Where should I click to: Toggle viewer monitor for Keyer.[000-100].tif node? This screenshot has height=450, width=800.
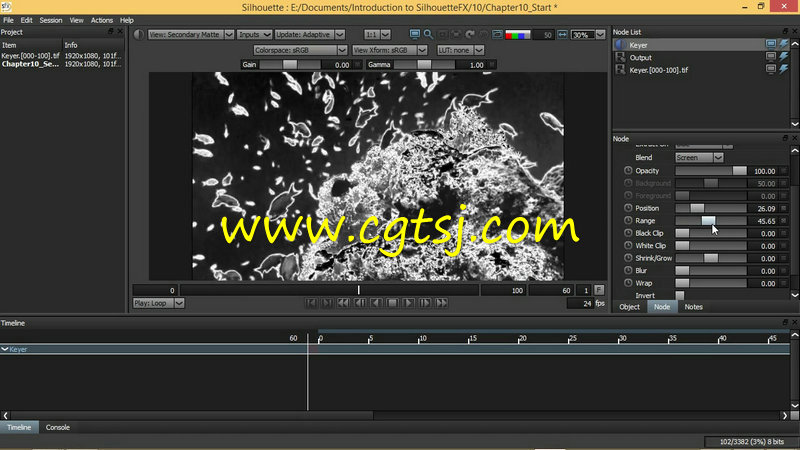pyautogui.click(x=771, y=69)
